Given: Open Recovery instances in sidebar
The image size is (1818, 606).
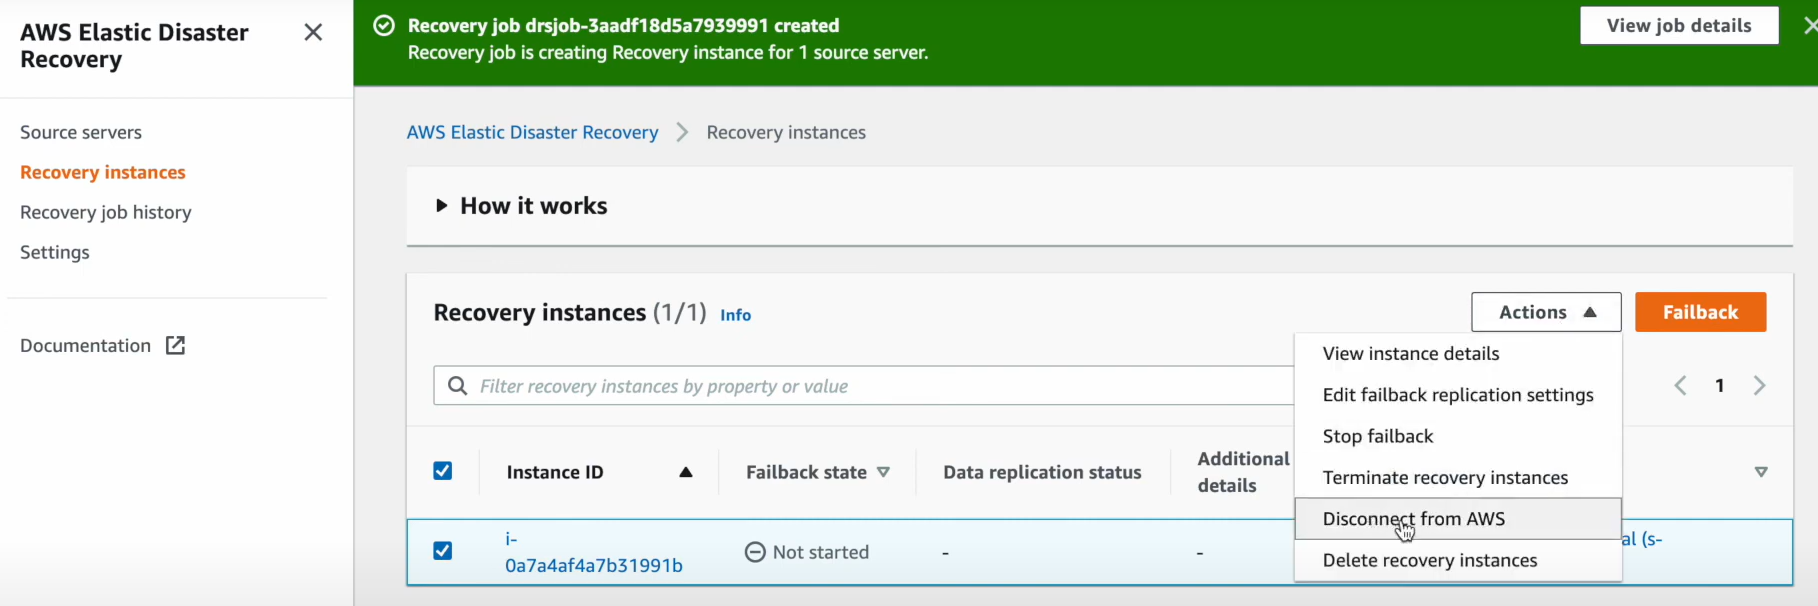Looking at the screenshot, I should 103,173.
